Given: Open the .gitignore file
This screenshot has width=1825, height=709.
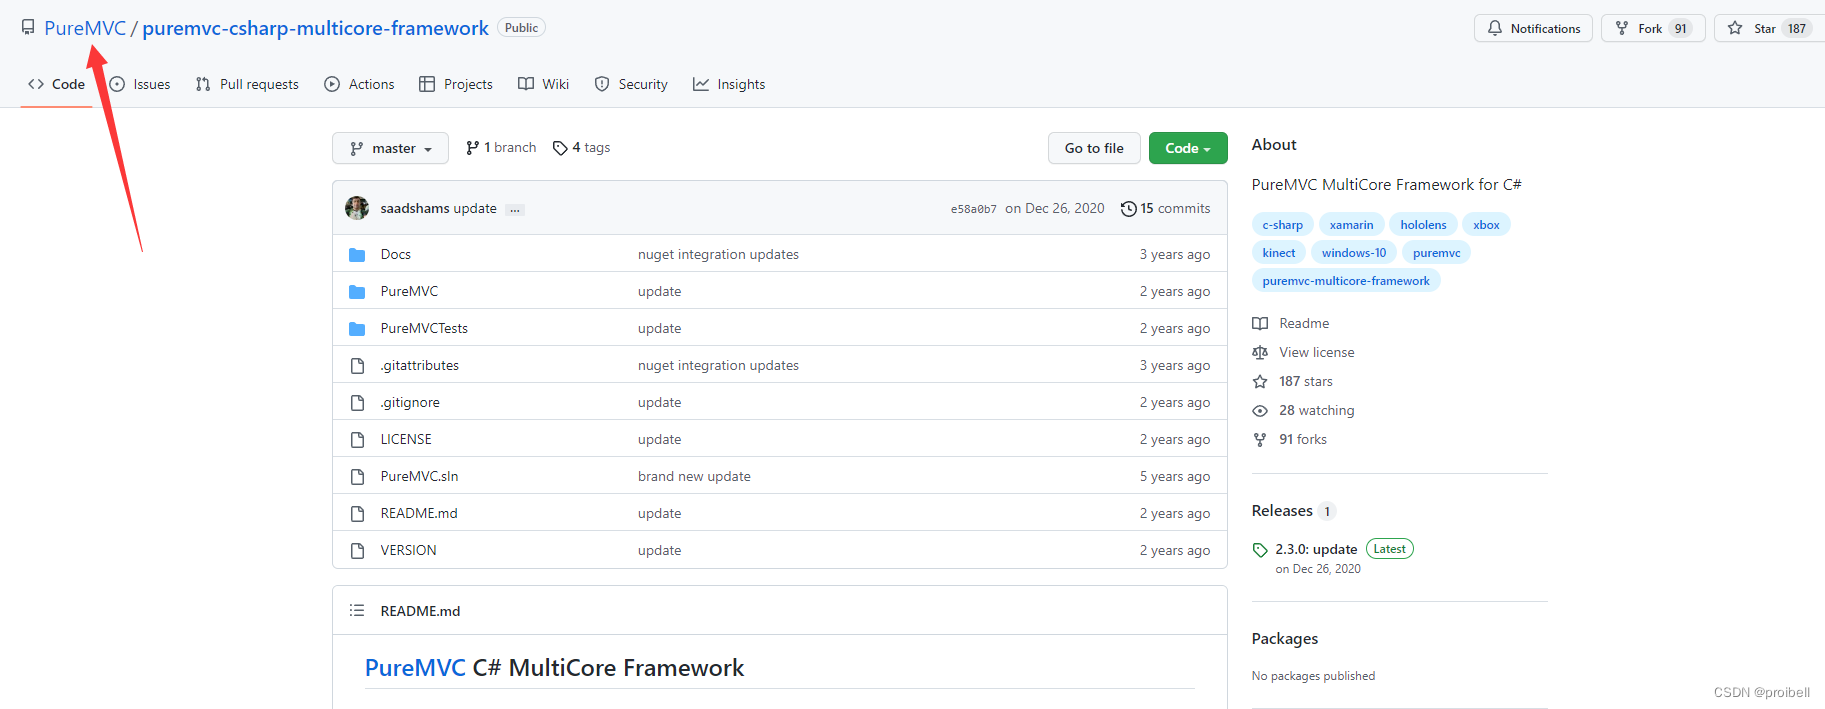Looking at the screenshot, I should (410, 402).
